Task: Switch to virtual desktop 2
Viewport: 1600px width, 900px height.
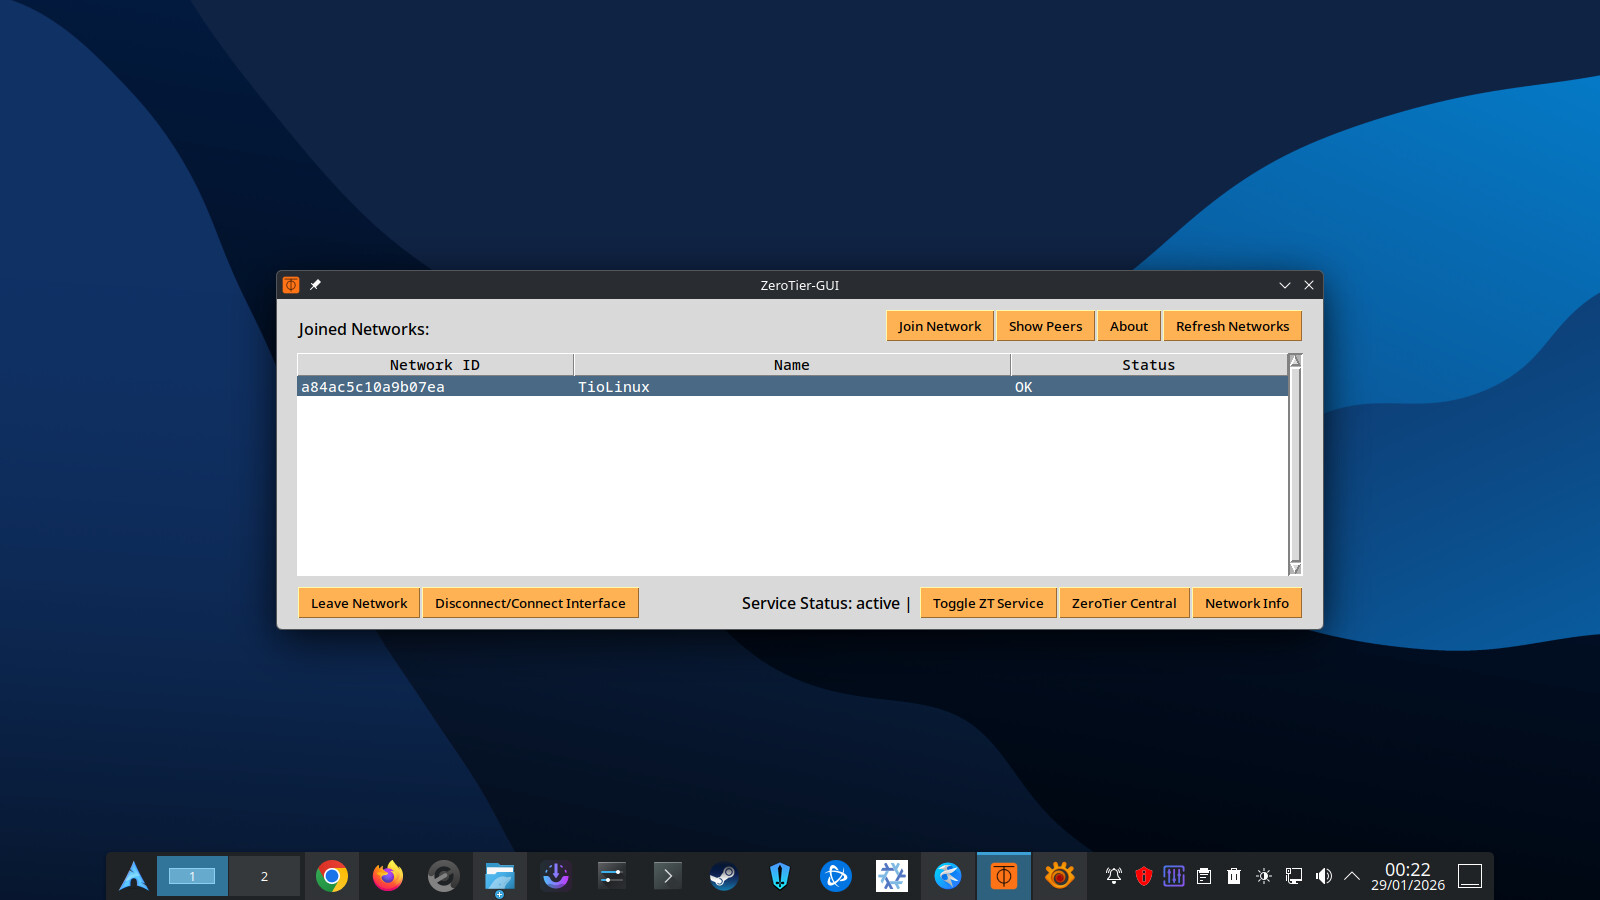Action: click(x=264, y=877)
